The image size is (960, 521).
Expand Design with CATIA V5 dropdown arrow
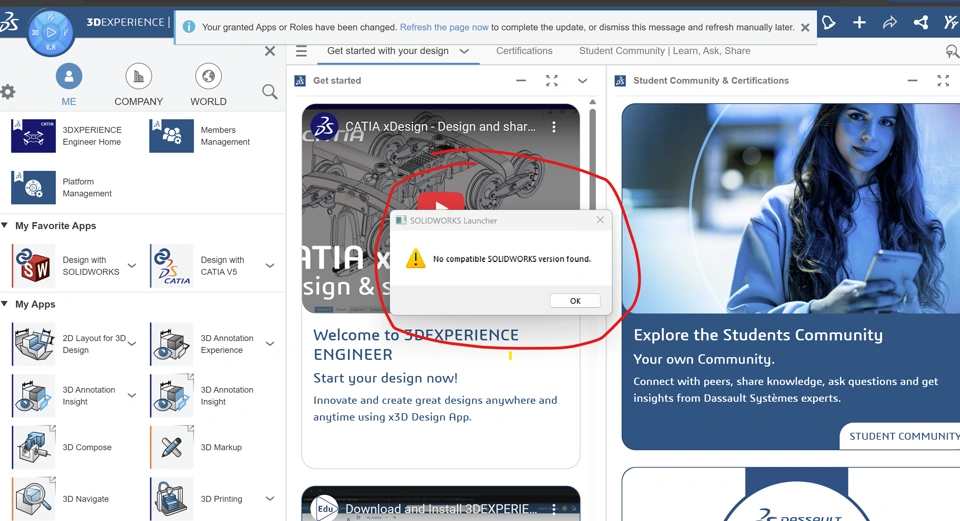[x=270, y=266]
